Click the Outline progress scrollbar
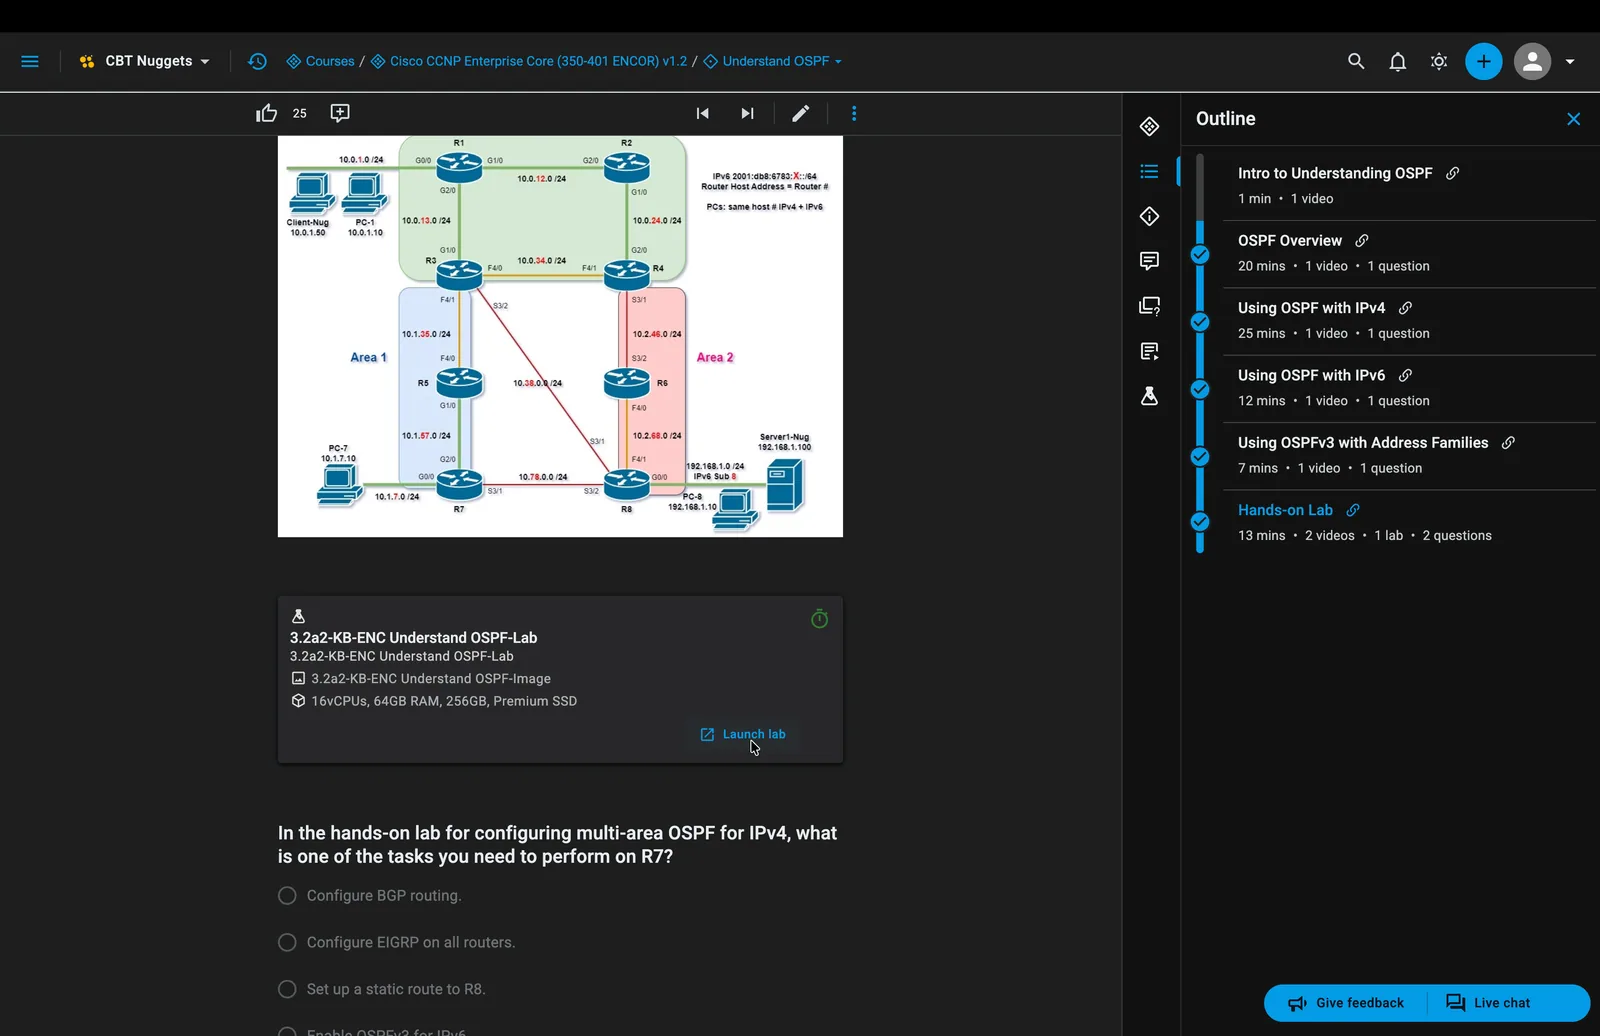Screen dimensions: 1600x1036 point(1200,353)
